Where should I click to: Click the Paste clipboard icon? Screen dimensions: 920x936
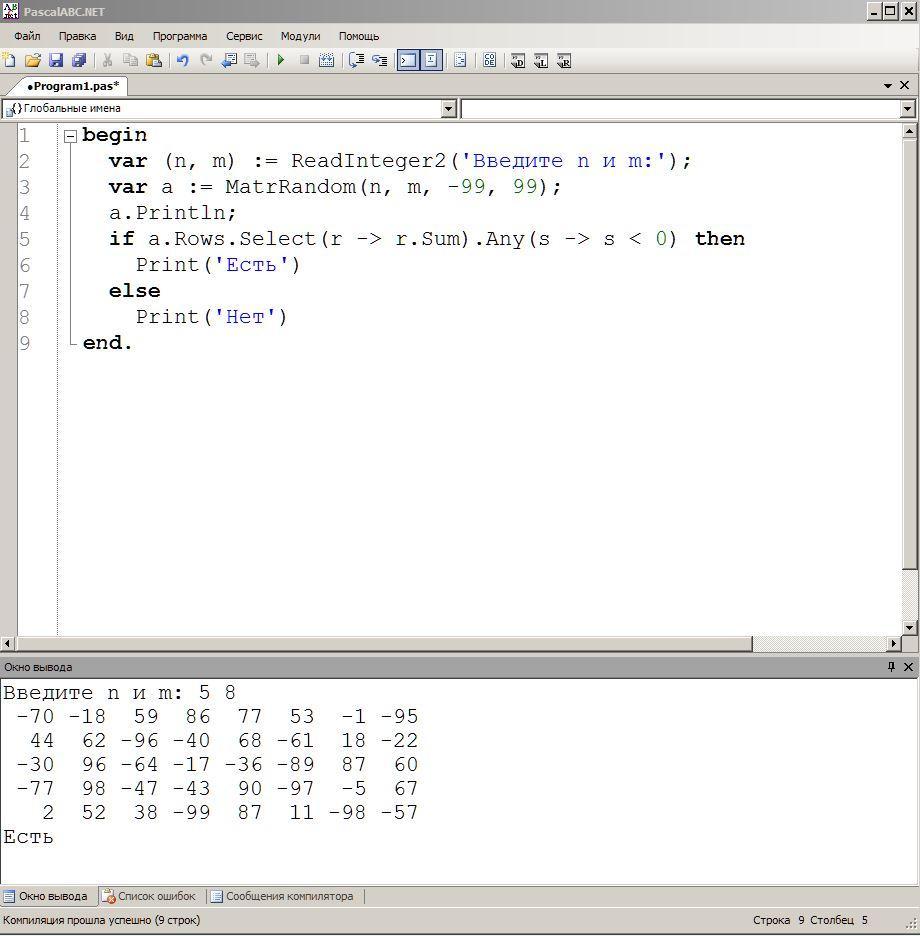tap(153, 60)
